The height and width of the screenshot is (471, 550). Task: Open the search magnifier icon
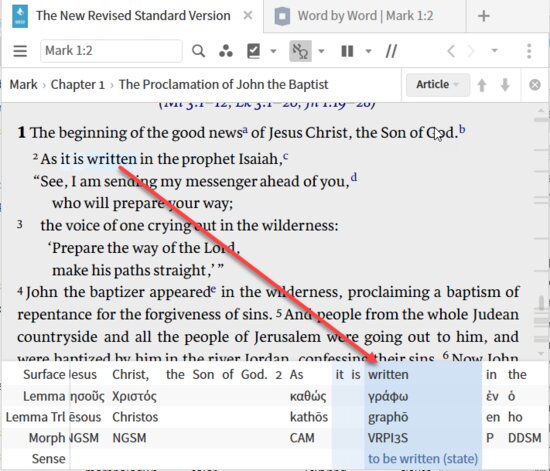tap(199, 51)
